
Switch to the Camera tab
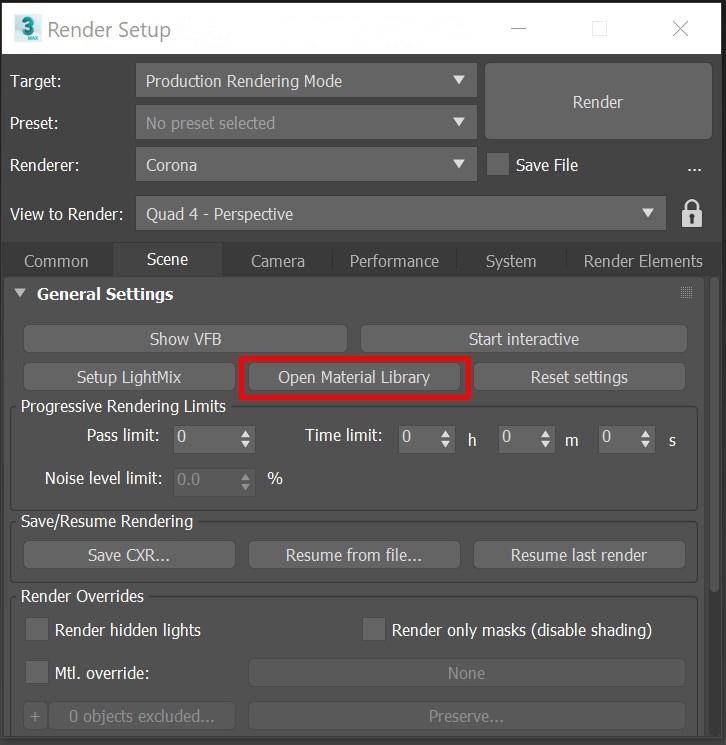point(277,261)
